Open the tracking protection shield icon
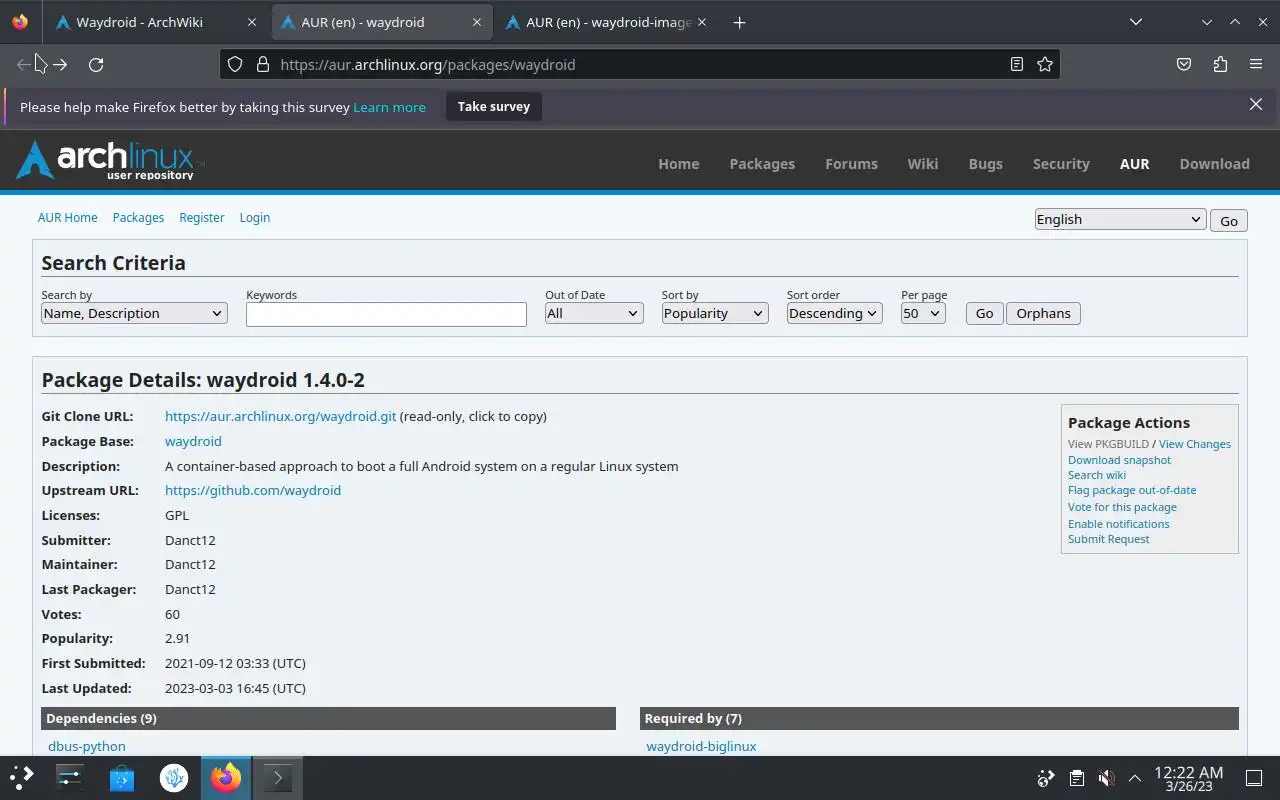The image size is (1280, 800). [235, 64]
